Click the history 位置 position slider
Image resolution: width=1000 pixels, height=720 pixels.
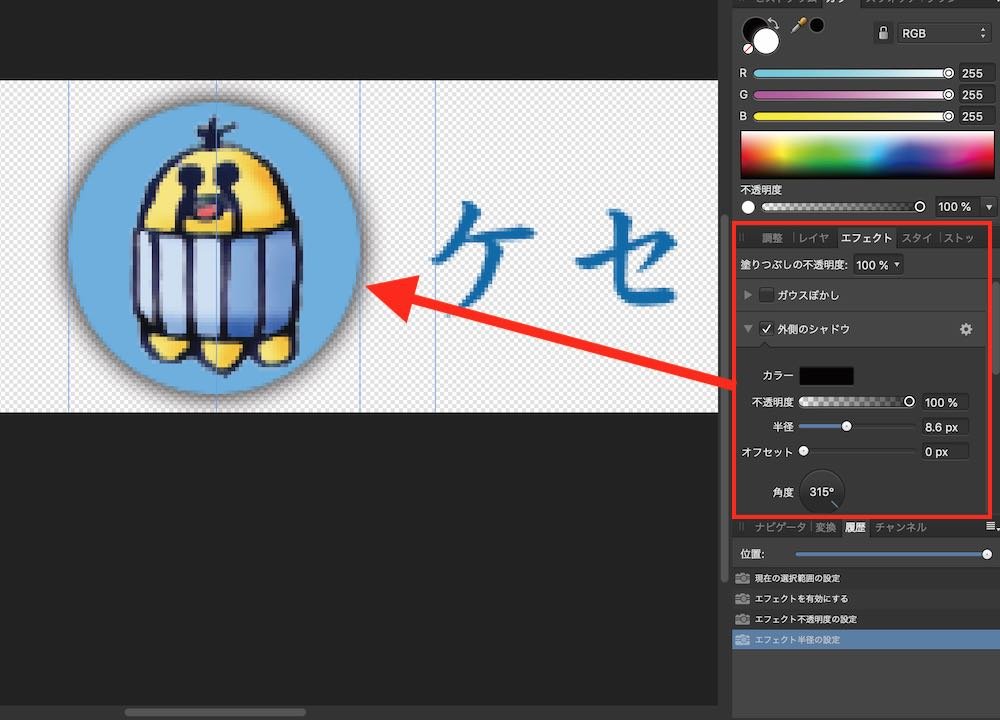tap(893, 554)
